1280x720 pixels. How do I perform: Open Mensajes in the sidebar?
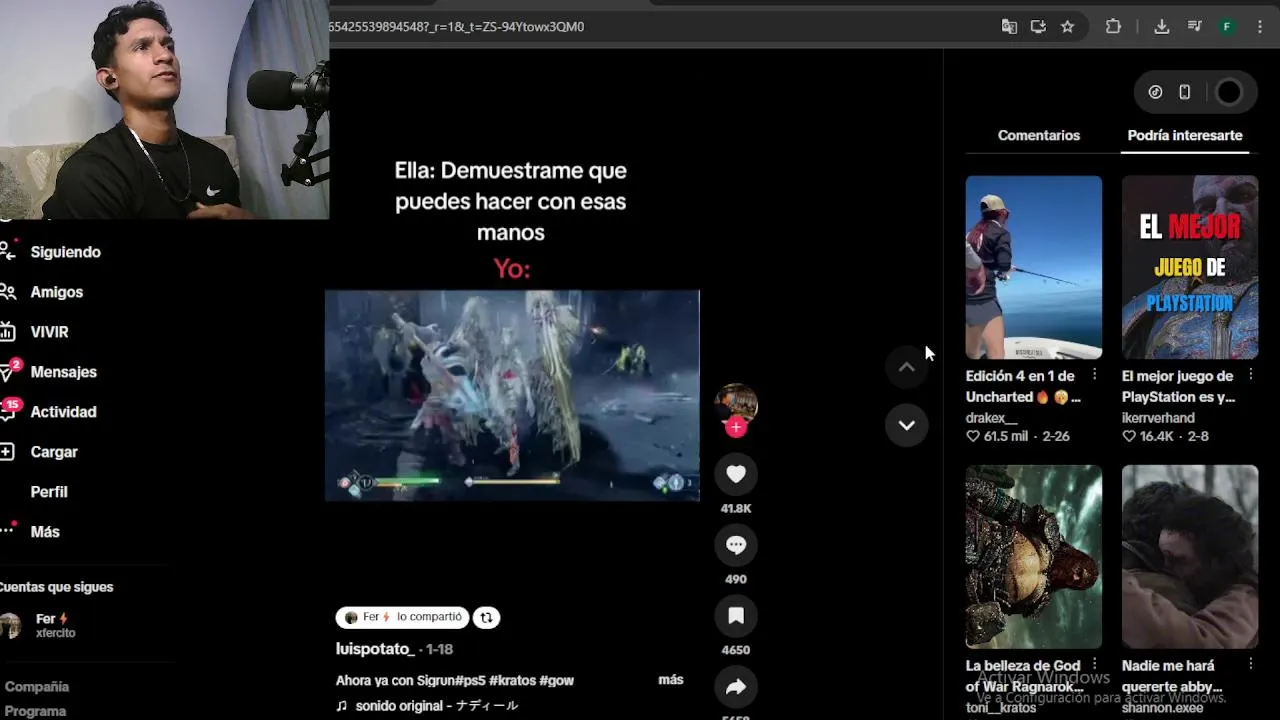point(63,372)
